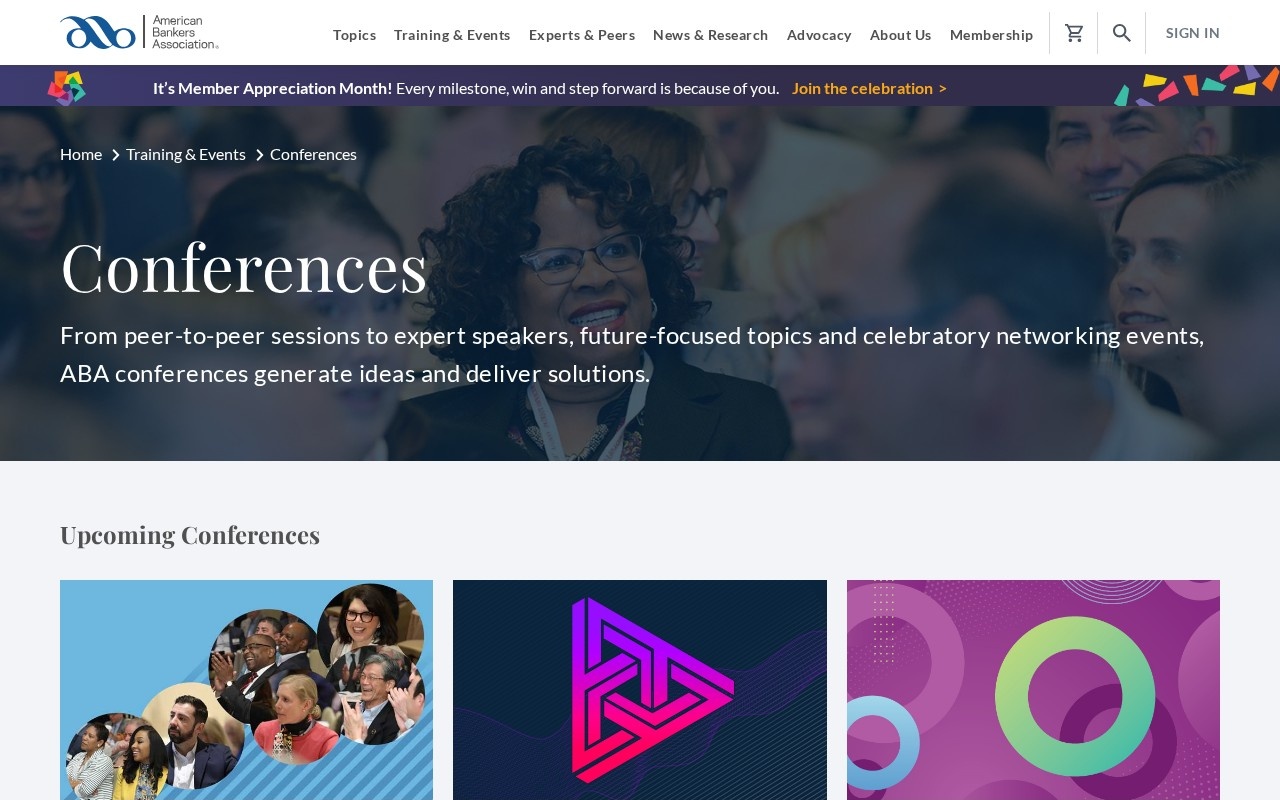Click the colorful pinwheel appreciation icon
This screenshot has height=800, width=1280.
tap(67, 88)
